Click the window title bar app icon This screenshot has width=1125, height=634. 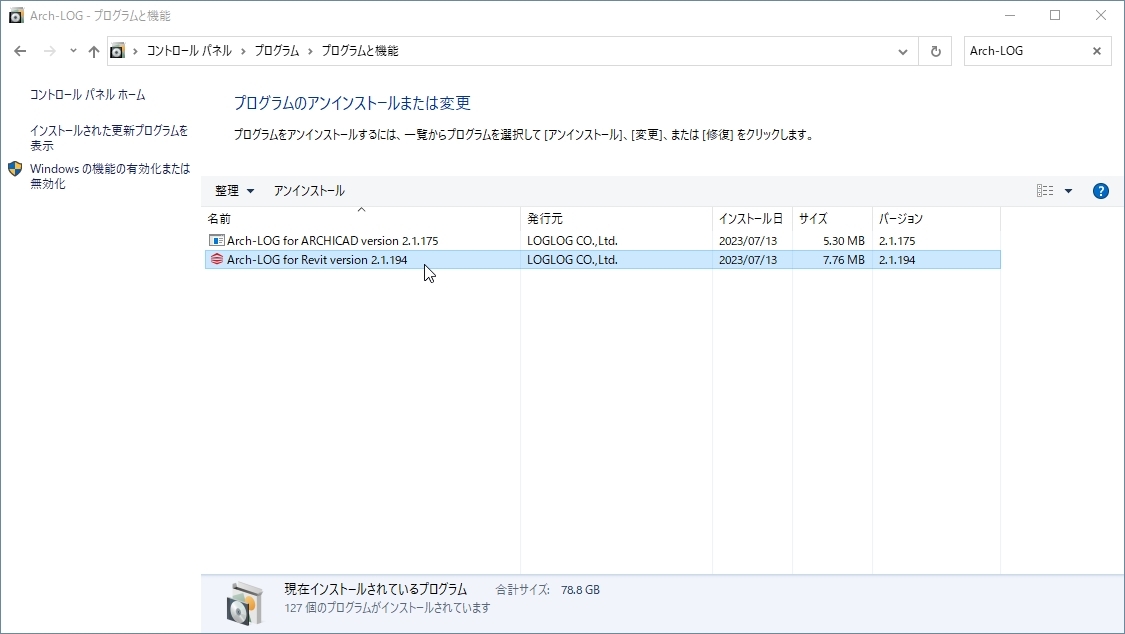click(16, 15)
